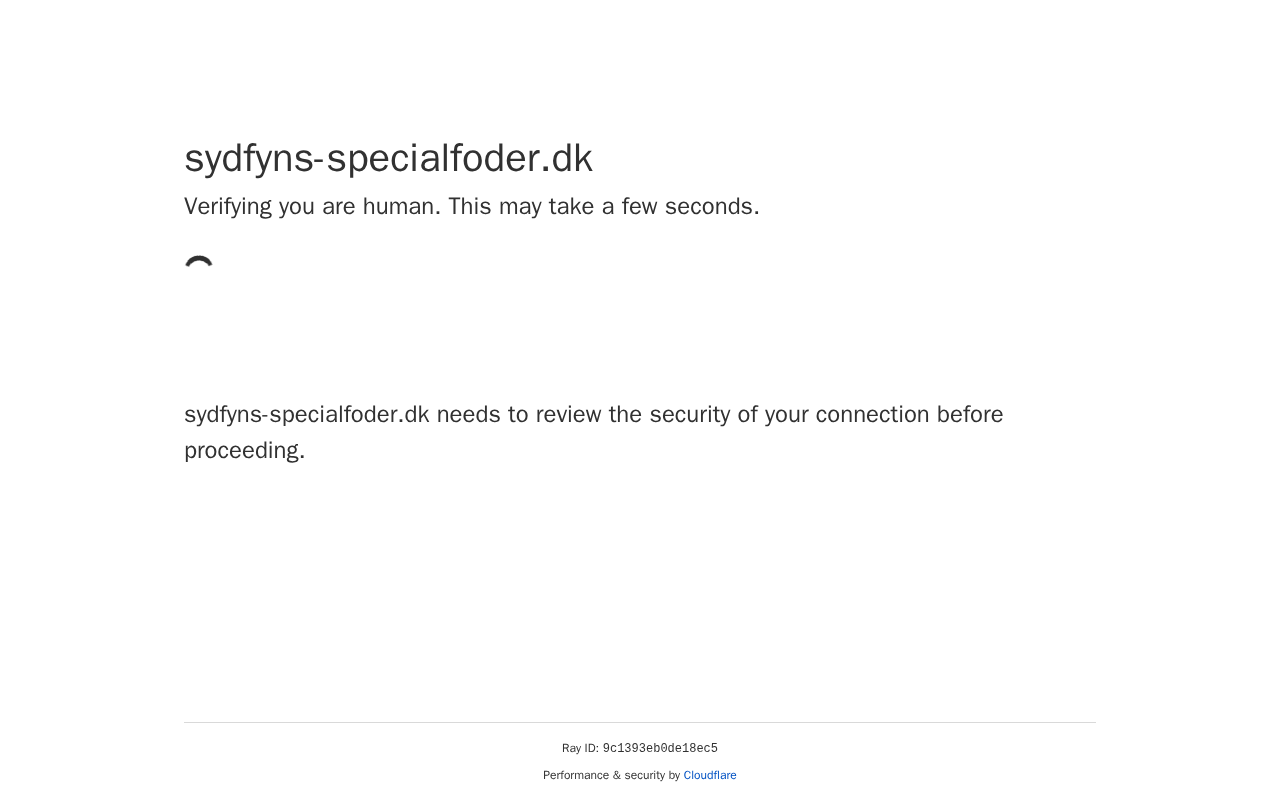Image resolution: width=1280 pixels, height=800 pixels.
Task: Click "This may take a few seconds" text
Action: (x=603, y=207)
